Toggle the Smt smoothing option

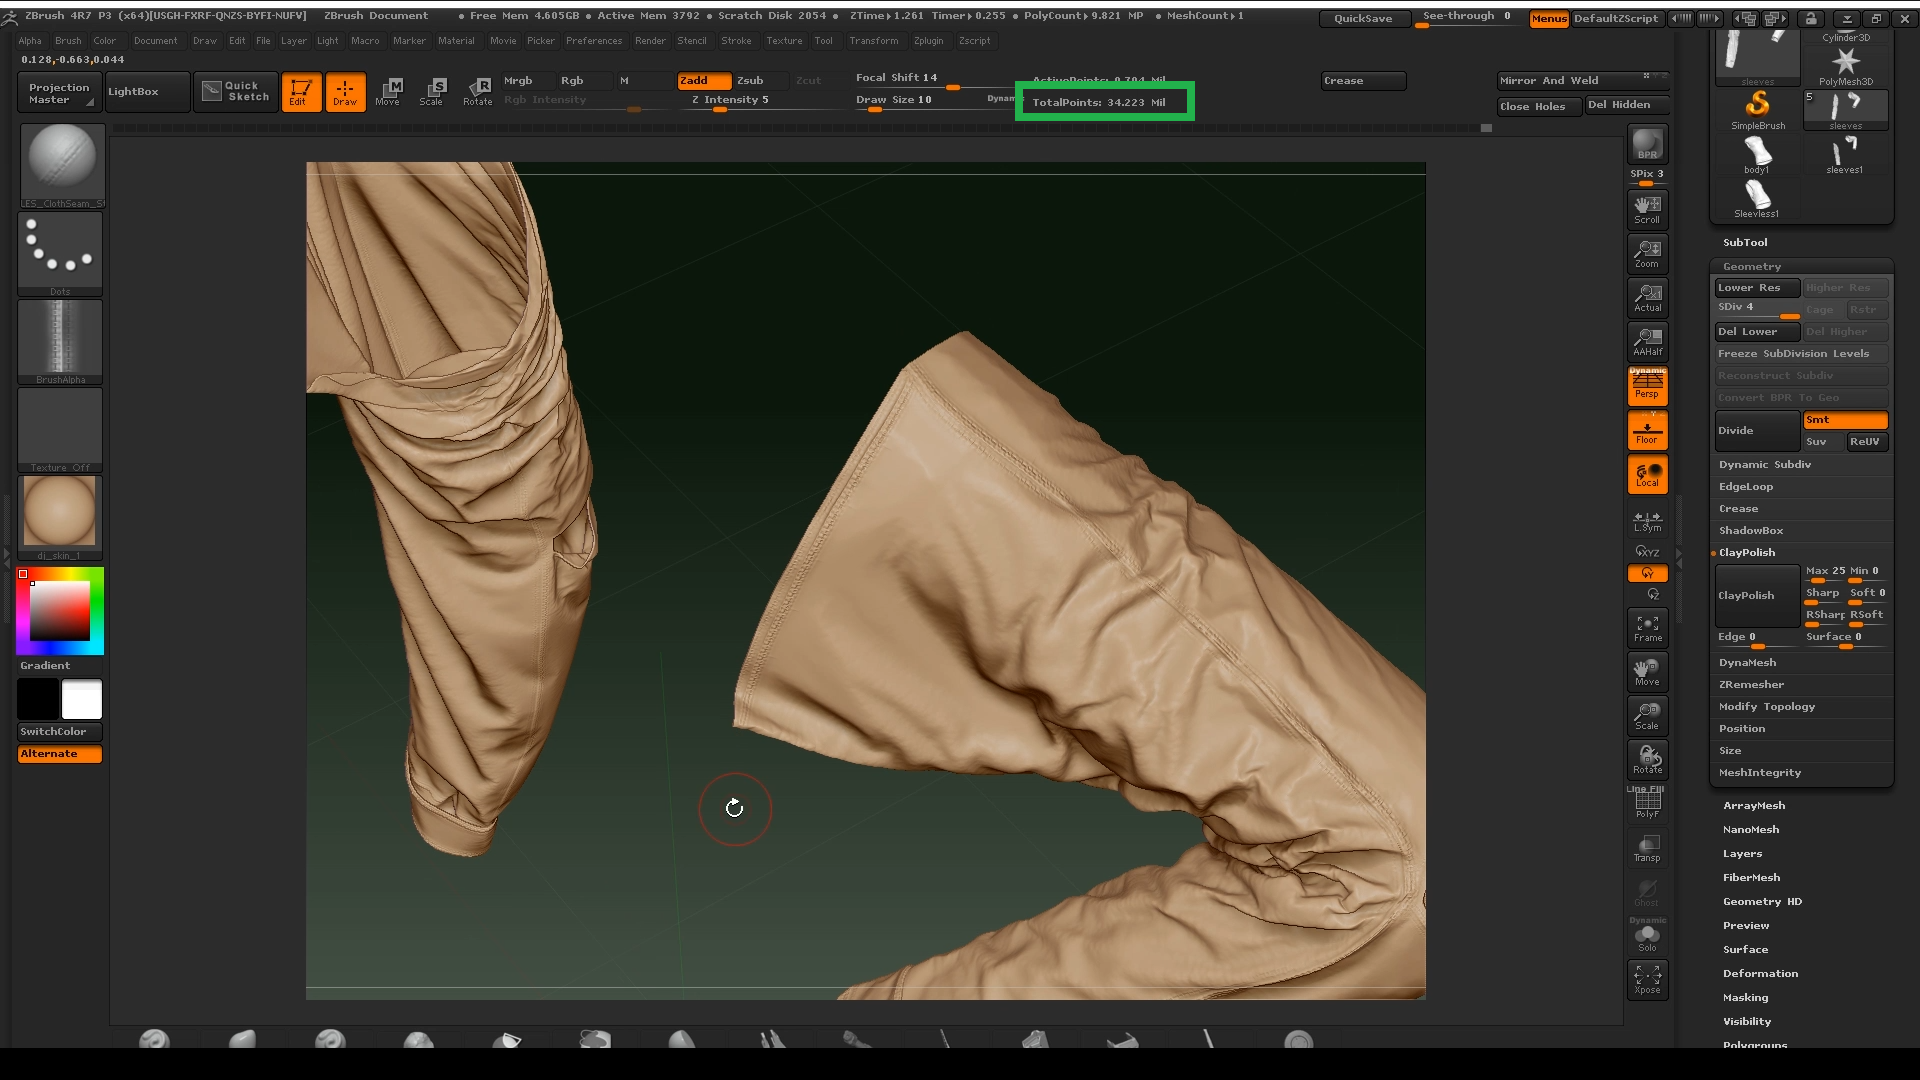coord(1844,420)
